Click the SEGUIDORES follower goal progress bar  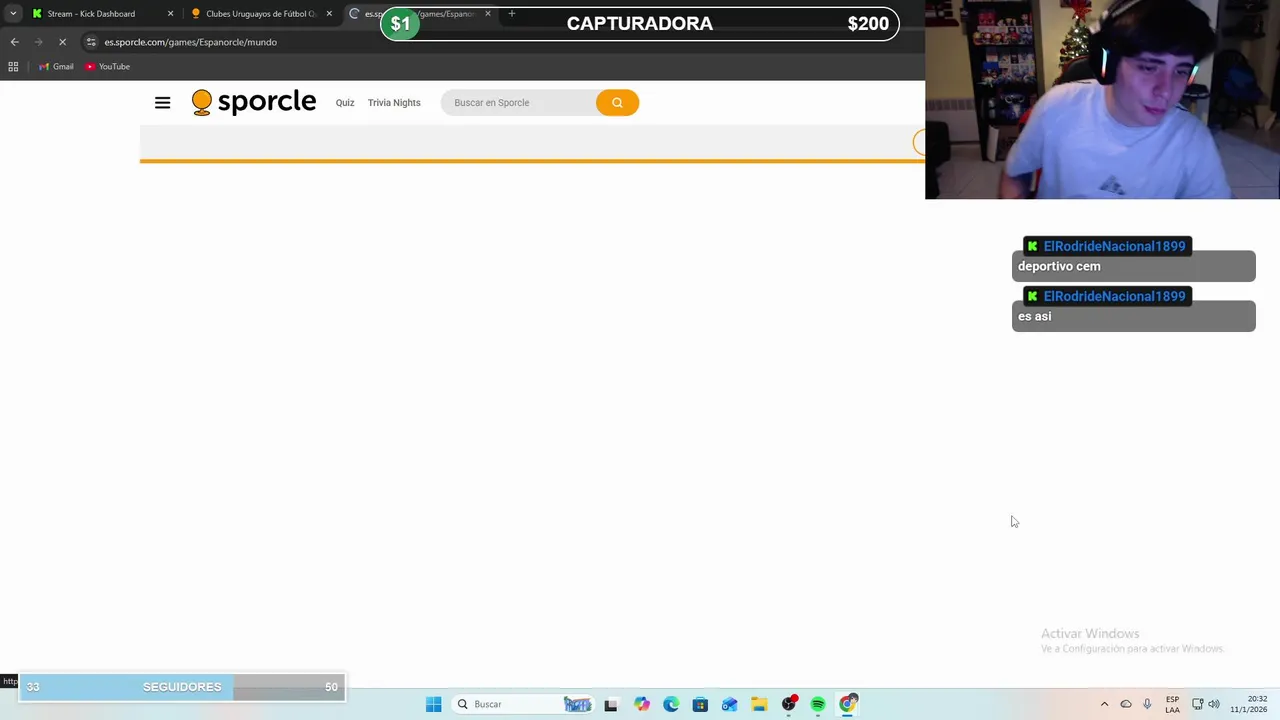182,687
